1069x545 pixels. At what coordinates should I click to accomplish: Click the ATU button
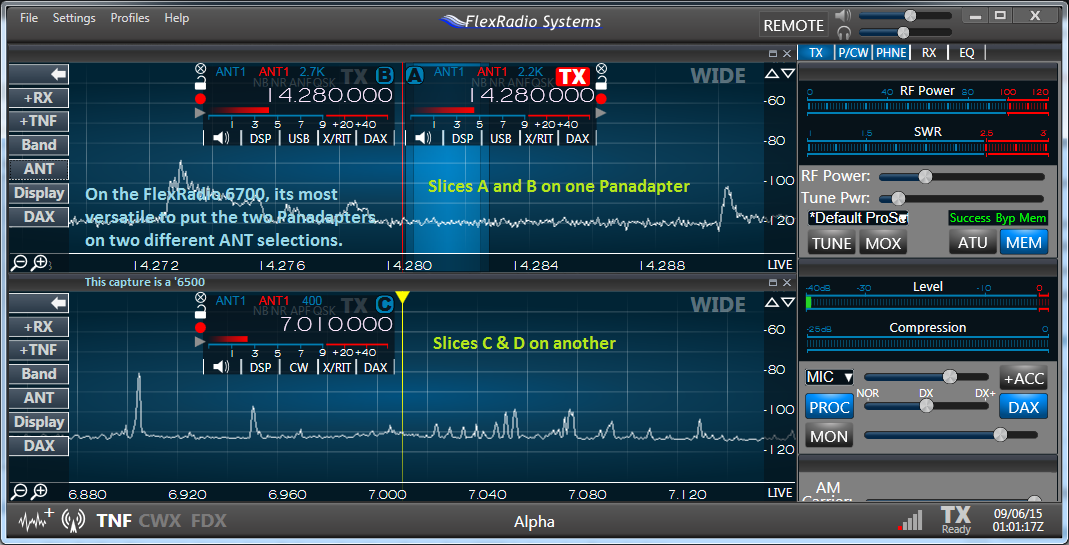(973, 242)
